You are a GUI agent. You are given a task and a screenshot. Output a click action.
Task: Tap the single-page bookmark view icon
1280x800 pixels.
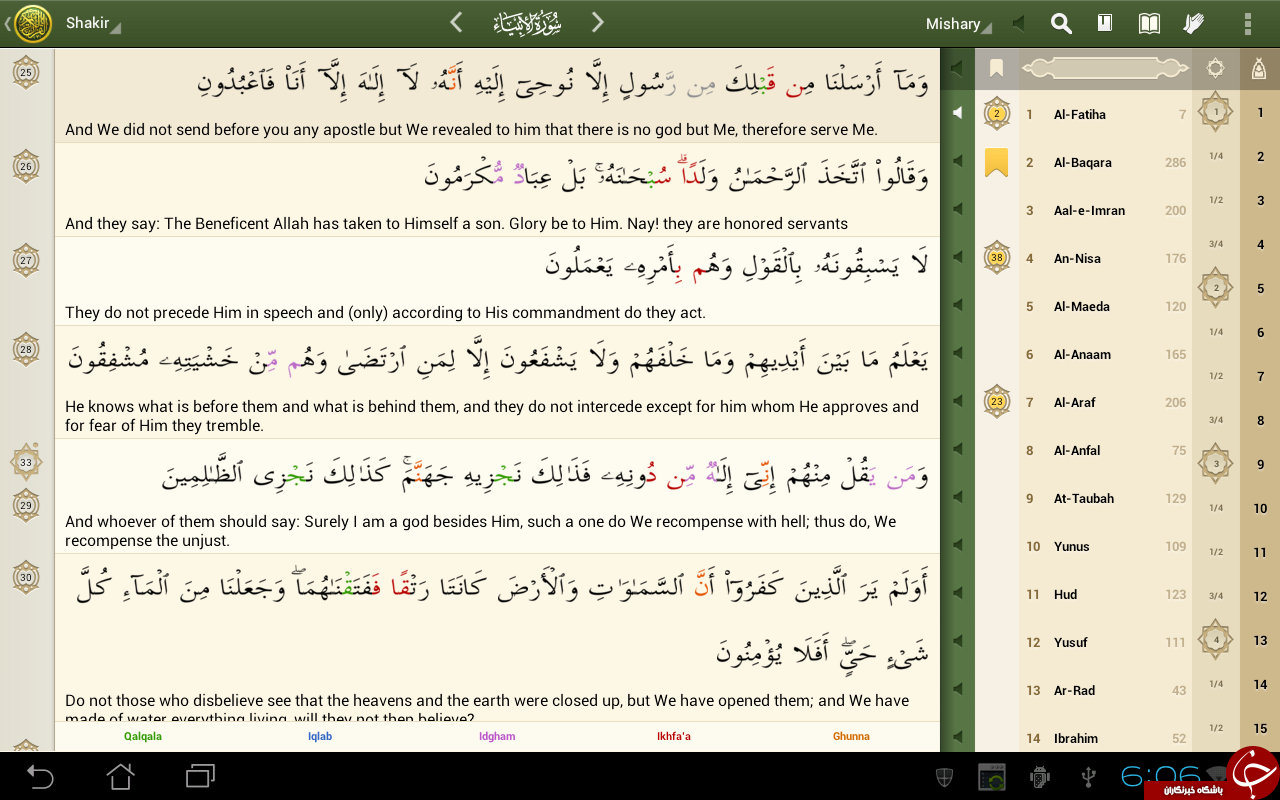pyautogui.click(x=1105, y=24)
